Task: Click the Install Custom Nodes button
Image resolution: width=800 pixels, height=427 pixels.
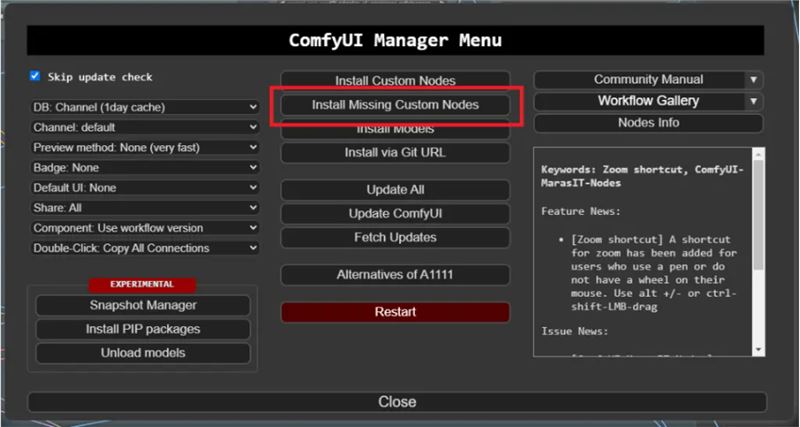Action: [395, 81]
